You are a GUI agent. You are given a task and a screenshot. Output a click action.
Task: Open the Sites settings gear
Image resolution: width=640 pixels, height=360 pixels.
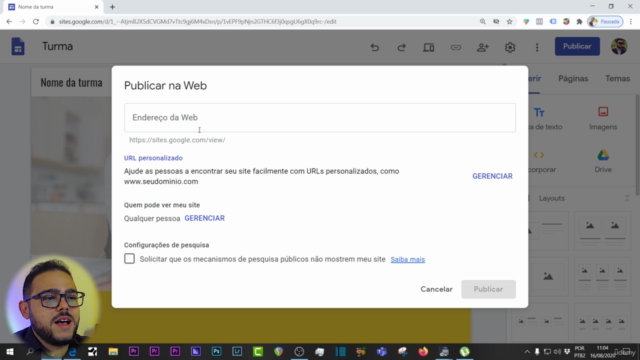pyautogui.click(x=510, y=47)
